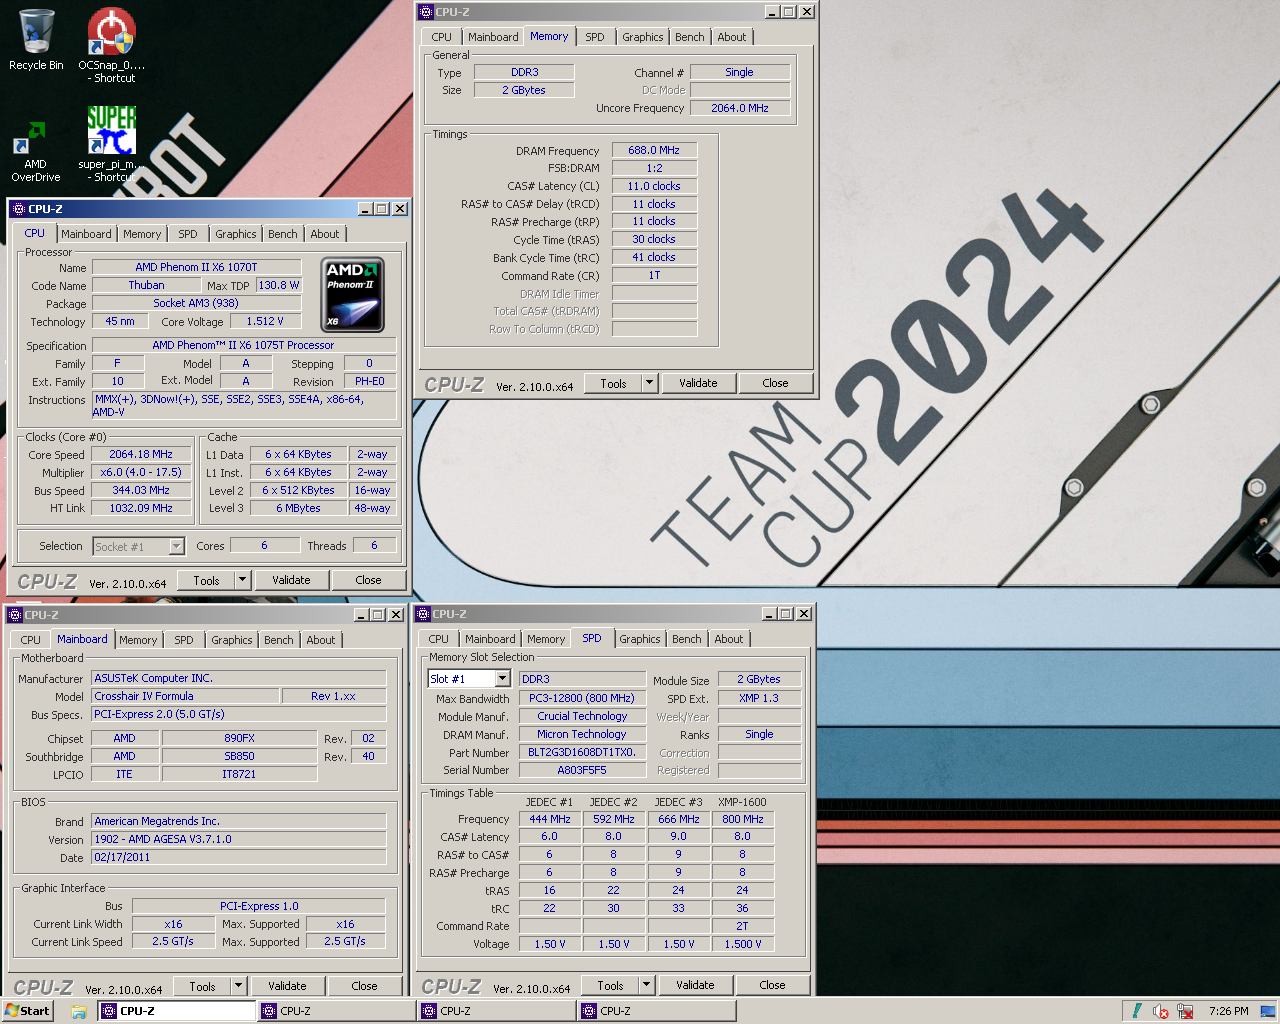1280x1024 pixels.
Task: Click the Uncore Frequency 2064.0 MHz field
Action: point(740,108)
